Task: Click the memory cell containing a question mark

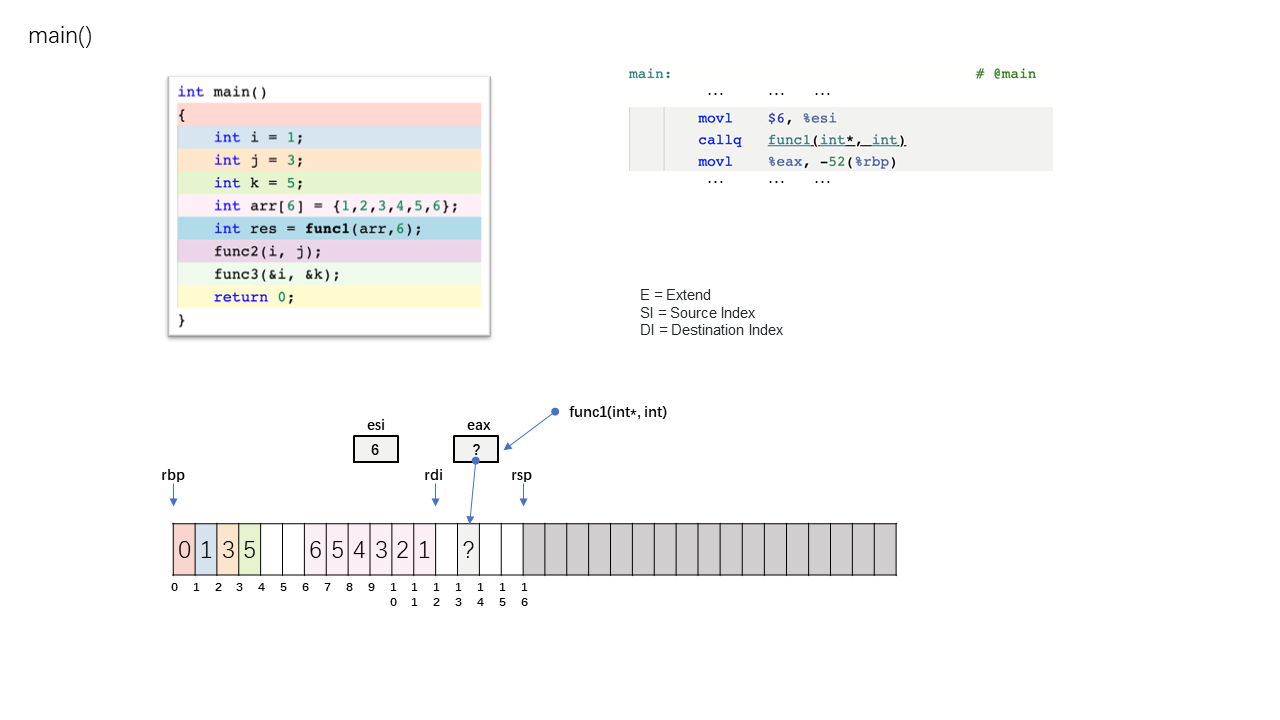Action: tap(468, 549)
